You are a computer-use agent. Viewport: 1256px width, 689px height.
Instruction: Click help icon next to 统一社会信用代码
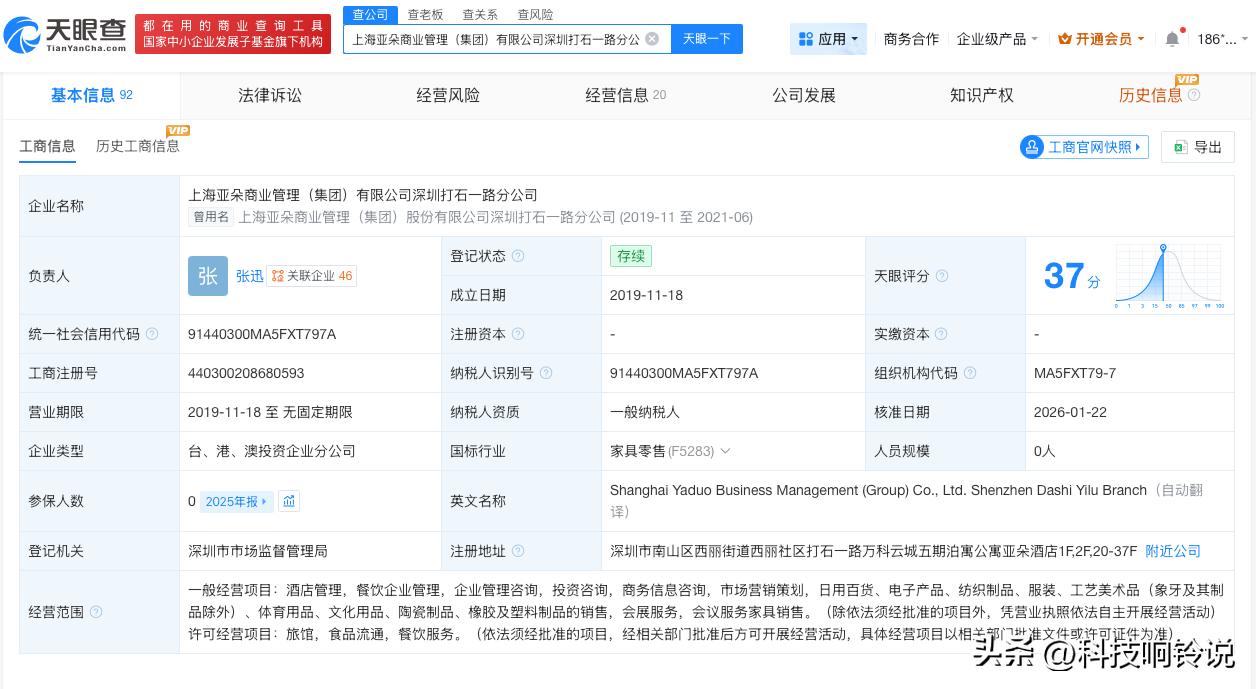(152, 334)
